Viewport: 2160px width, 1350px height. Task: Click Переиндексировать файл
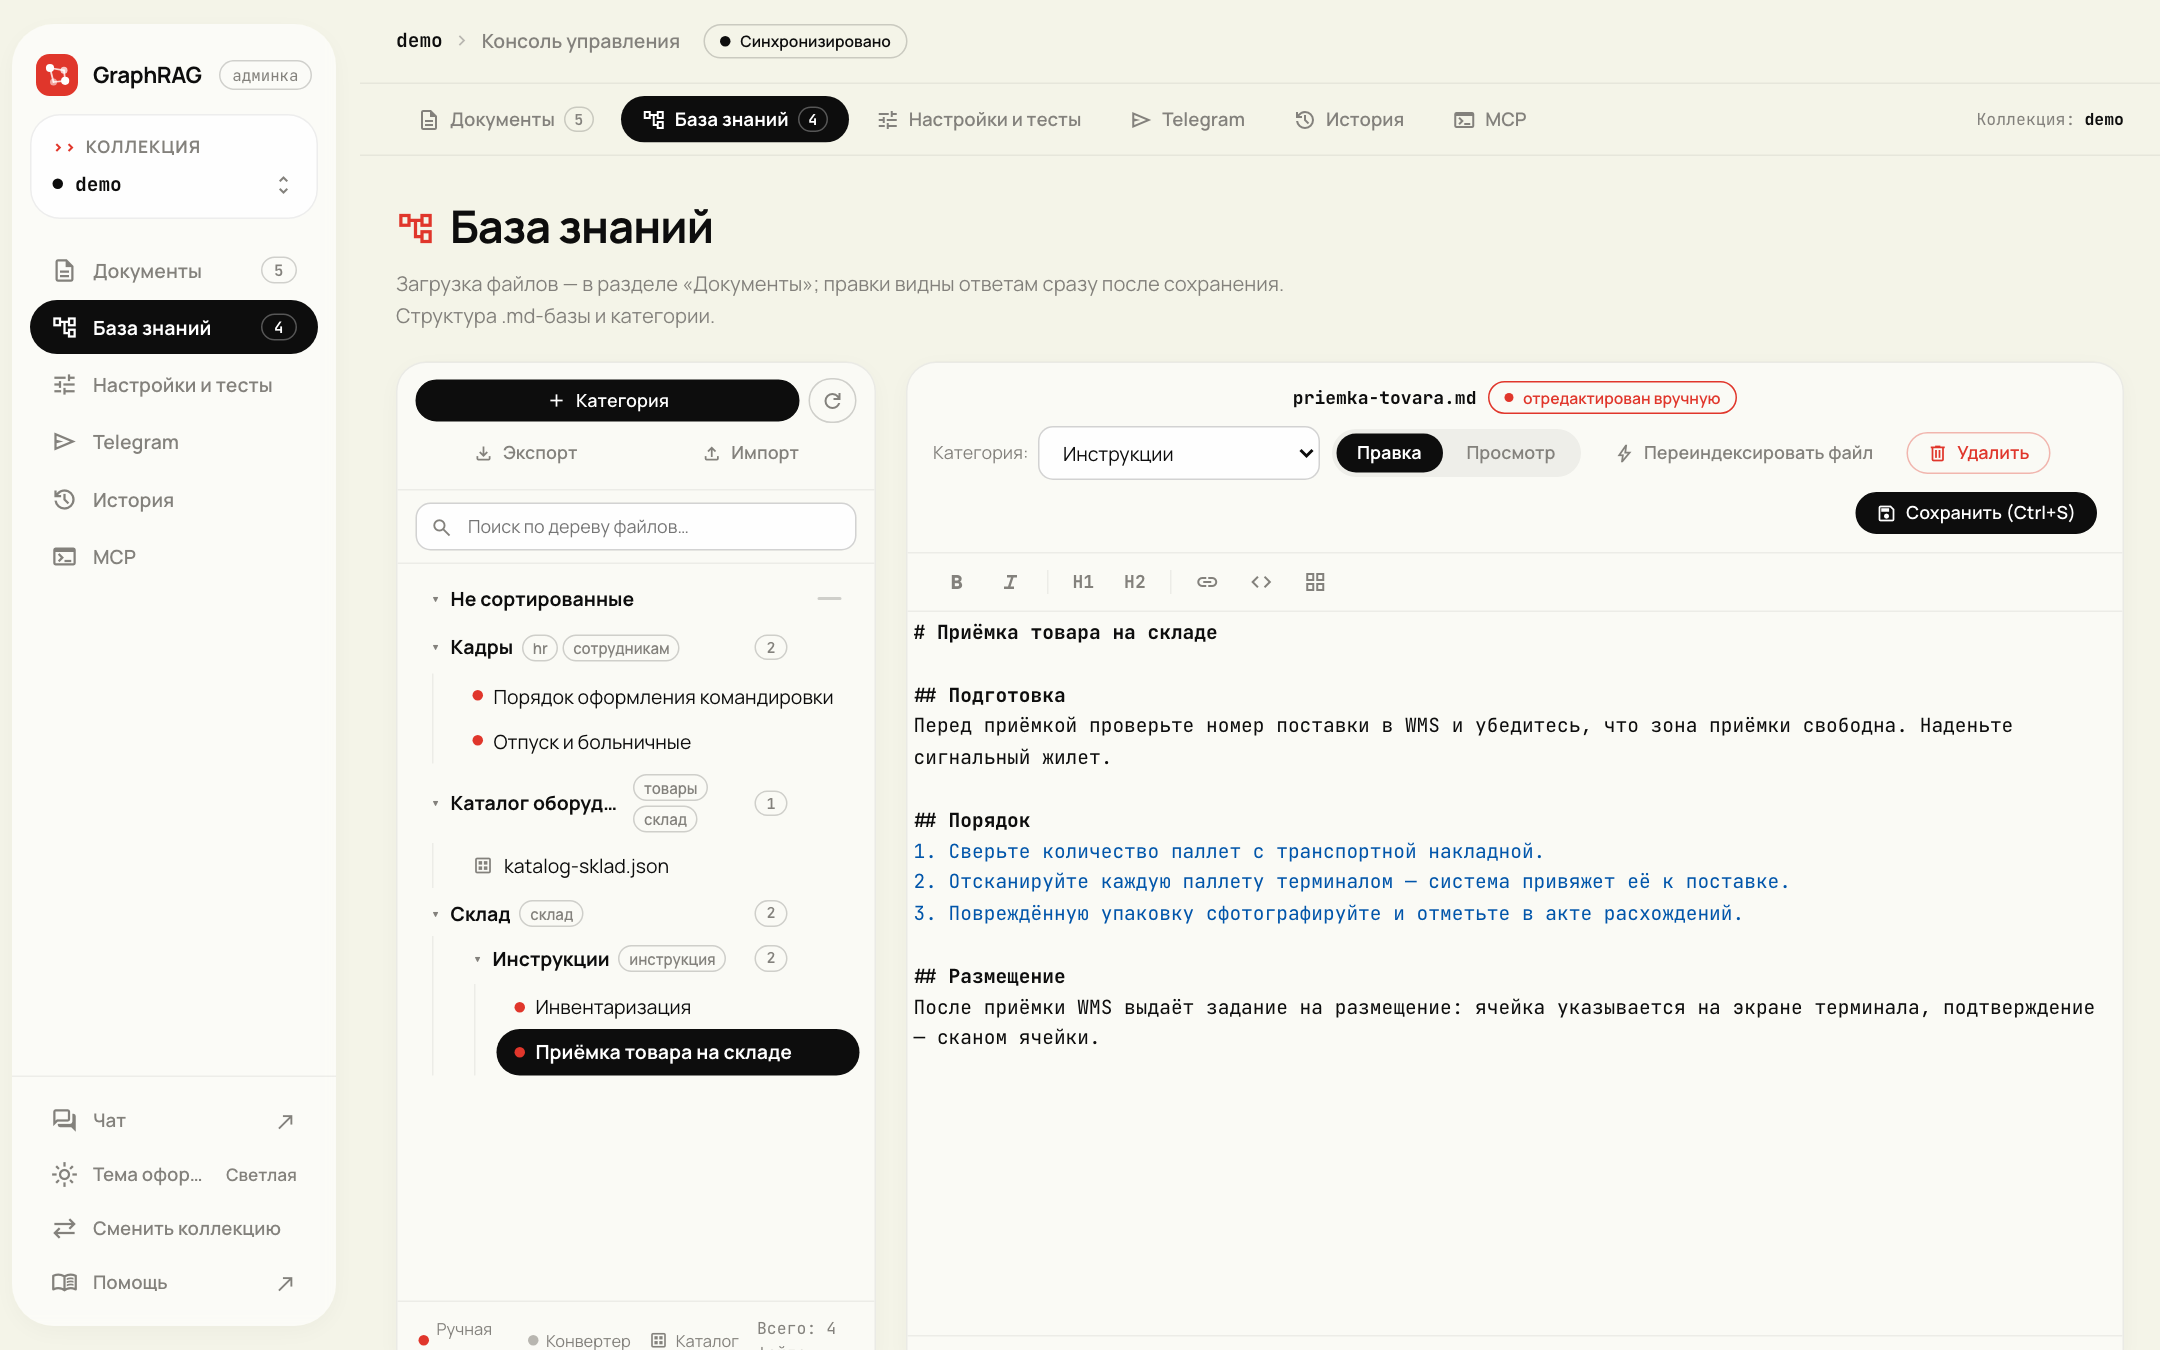(1744, 453)
